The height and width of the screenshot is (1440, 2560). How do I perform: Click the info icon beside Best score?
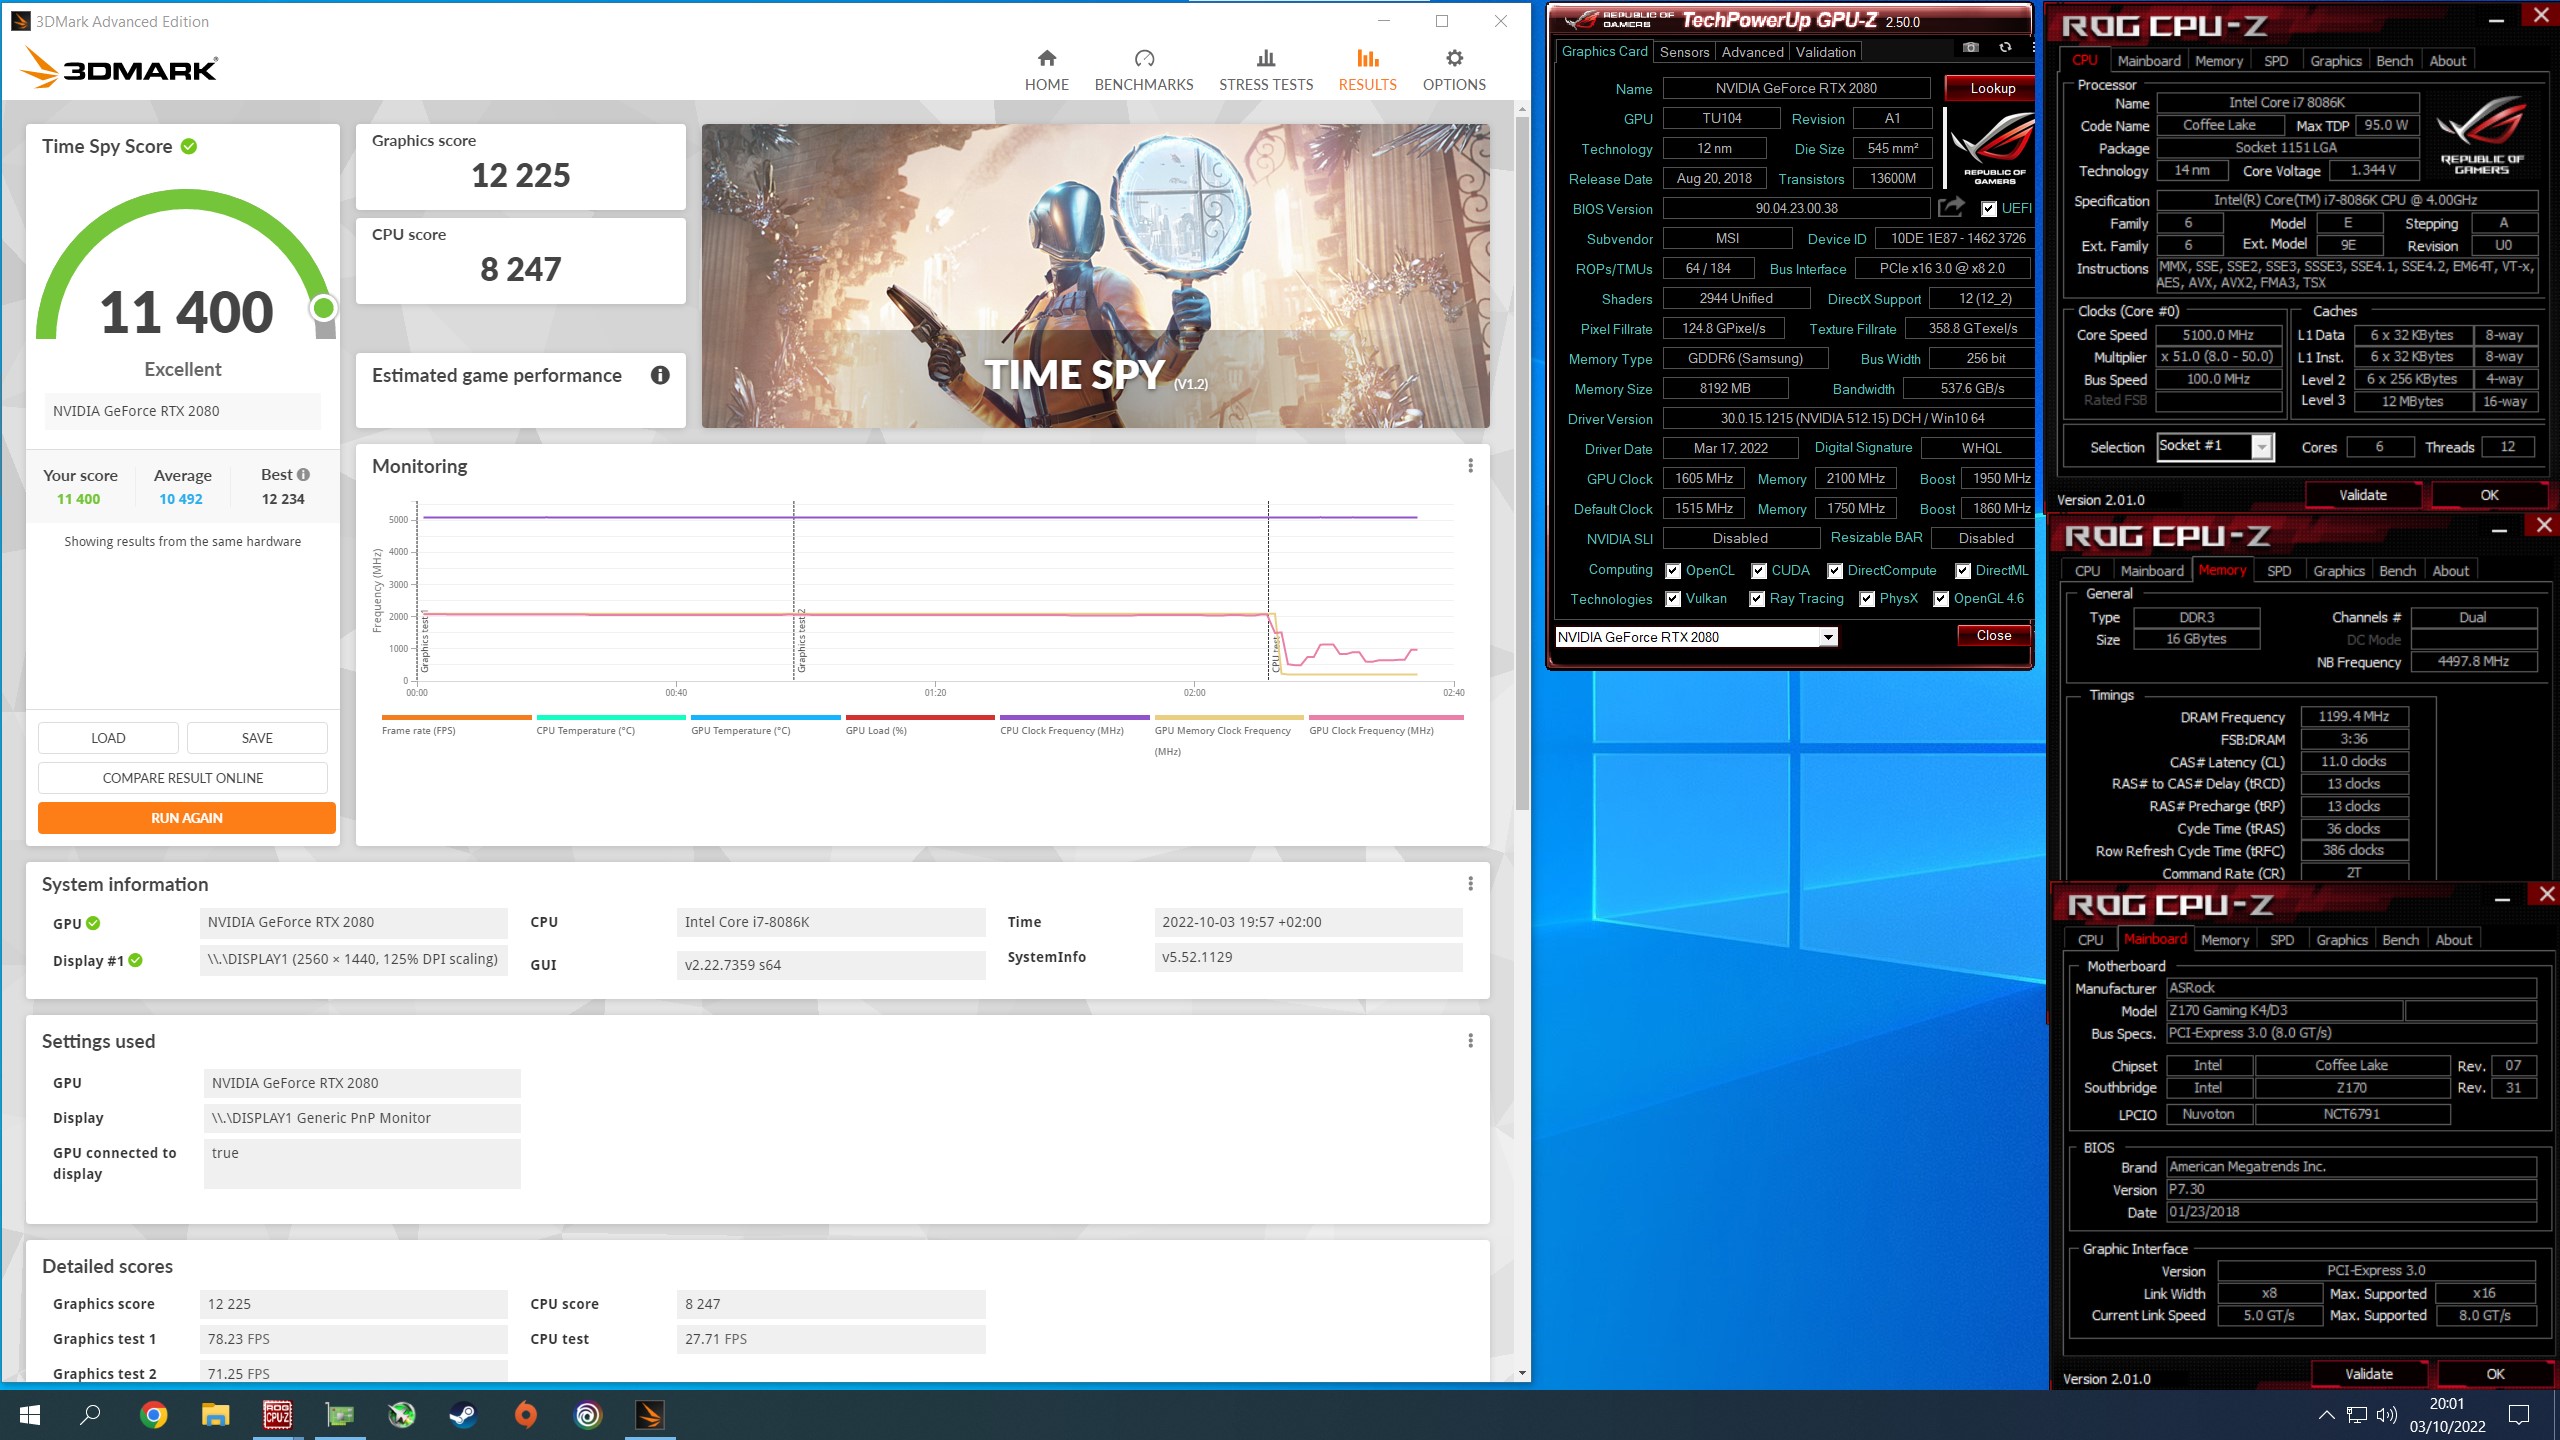303,475
